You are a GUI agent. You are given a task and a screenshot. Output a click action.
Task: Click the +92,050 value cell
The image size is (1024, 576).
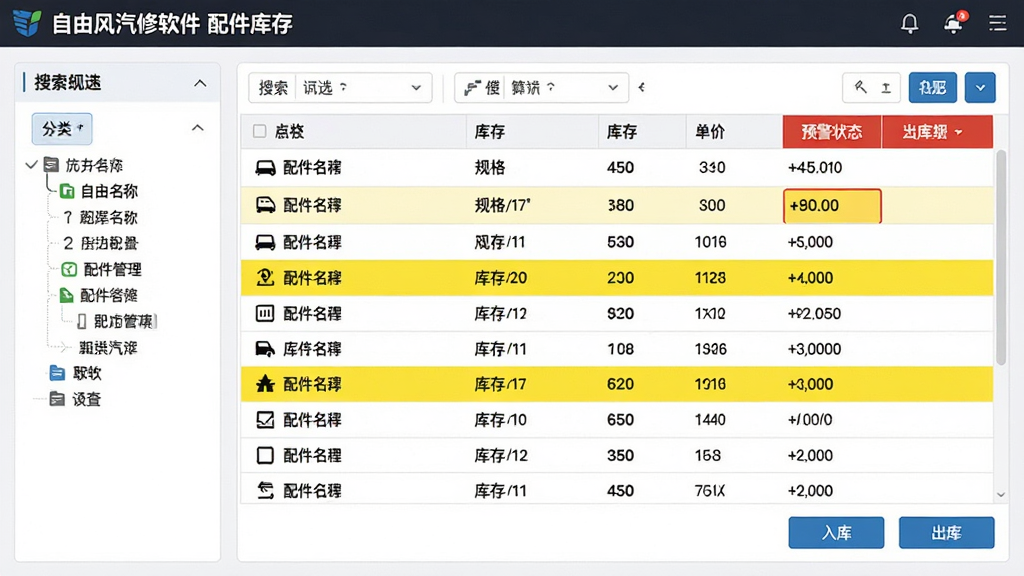click(x=814, y=313)
